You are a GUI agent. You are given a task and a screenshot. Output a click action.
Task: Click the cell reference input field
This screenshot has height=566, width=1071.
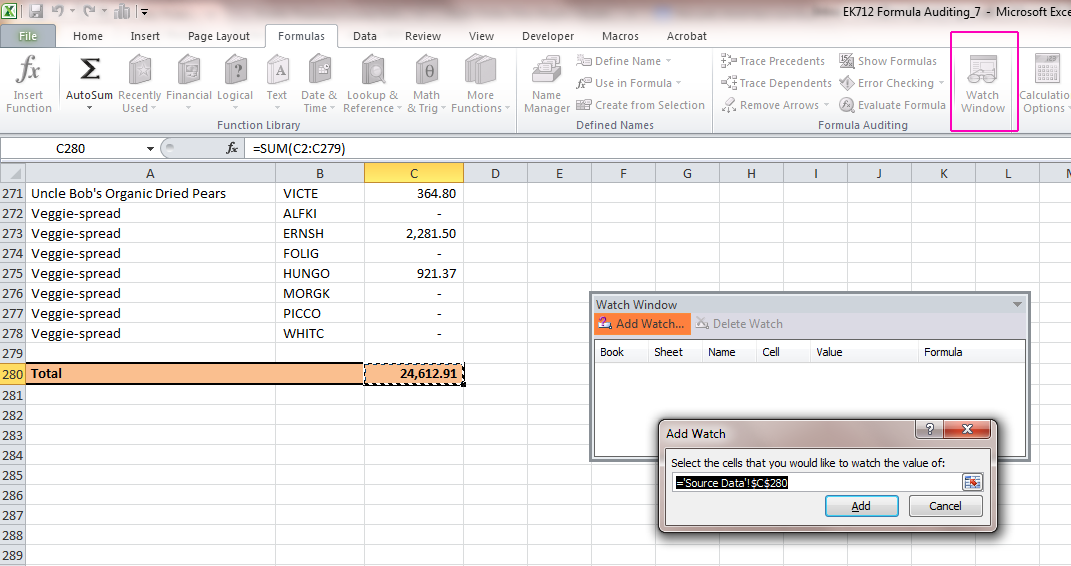point(818,483)
